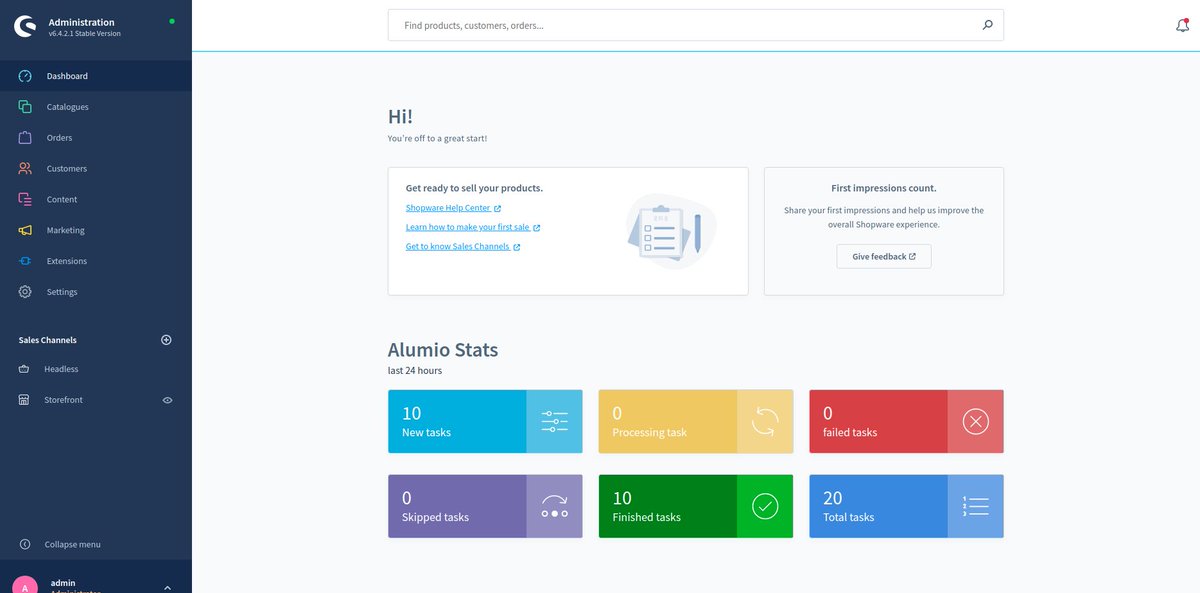Open Content menu item
The image size is (1200, 593).
click(96, 199)
